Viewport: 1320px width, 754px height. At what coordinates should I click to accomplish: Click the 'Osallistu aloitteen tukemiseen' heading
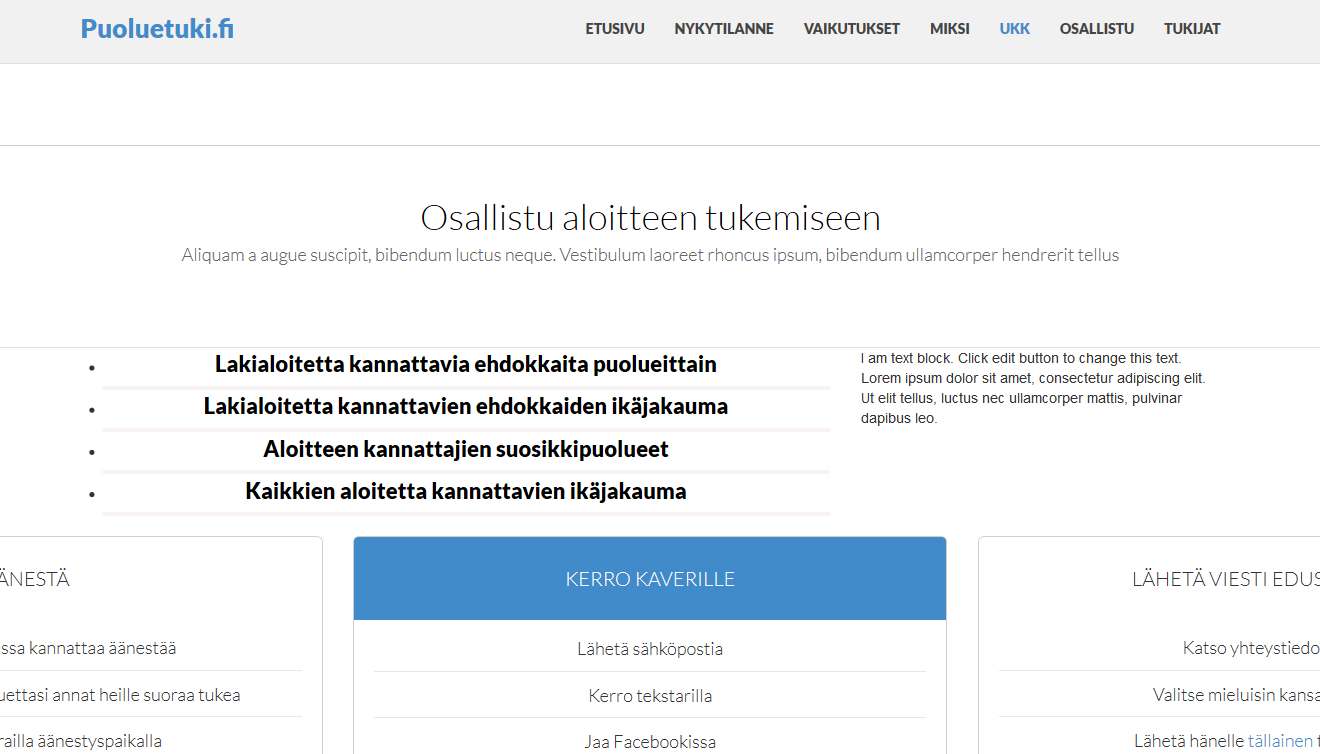650,218
